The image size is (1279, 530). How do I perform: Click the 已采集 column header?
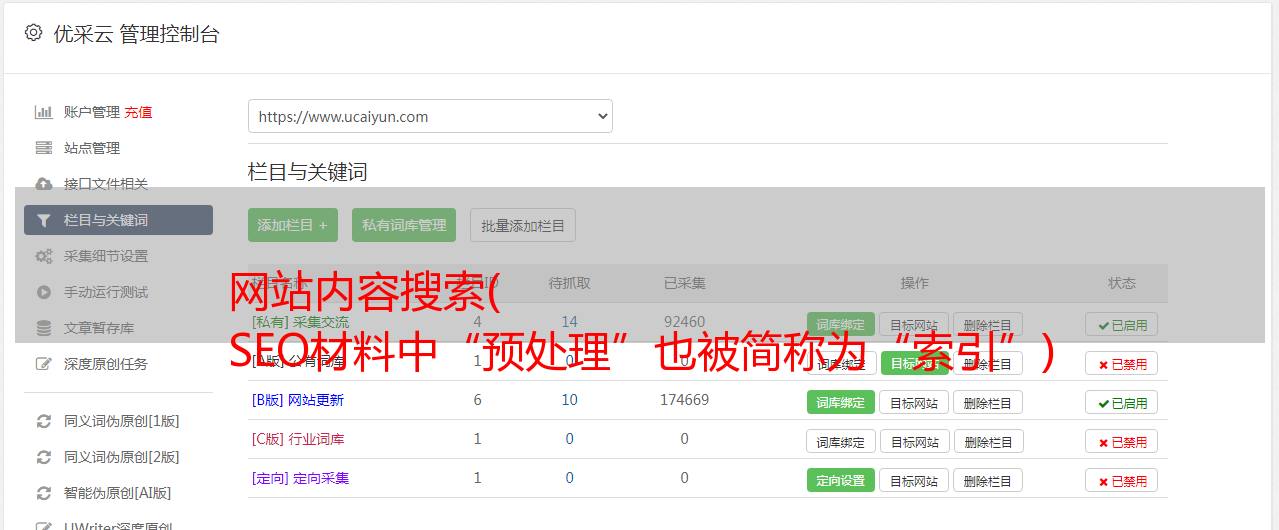point(684,283)
